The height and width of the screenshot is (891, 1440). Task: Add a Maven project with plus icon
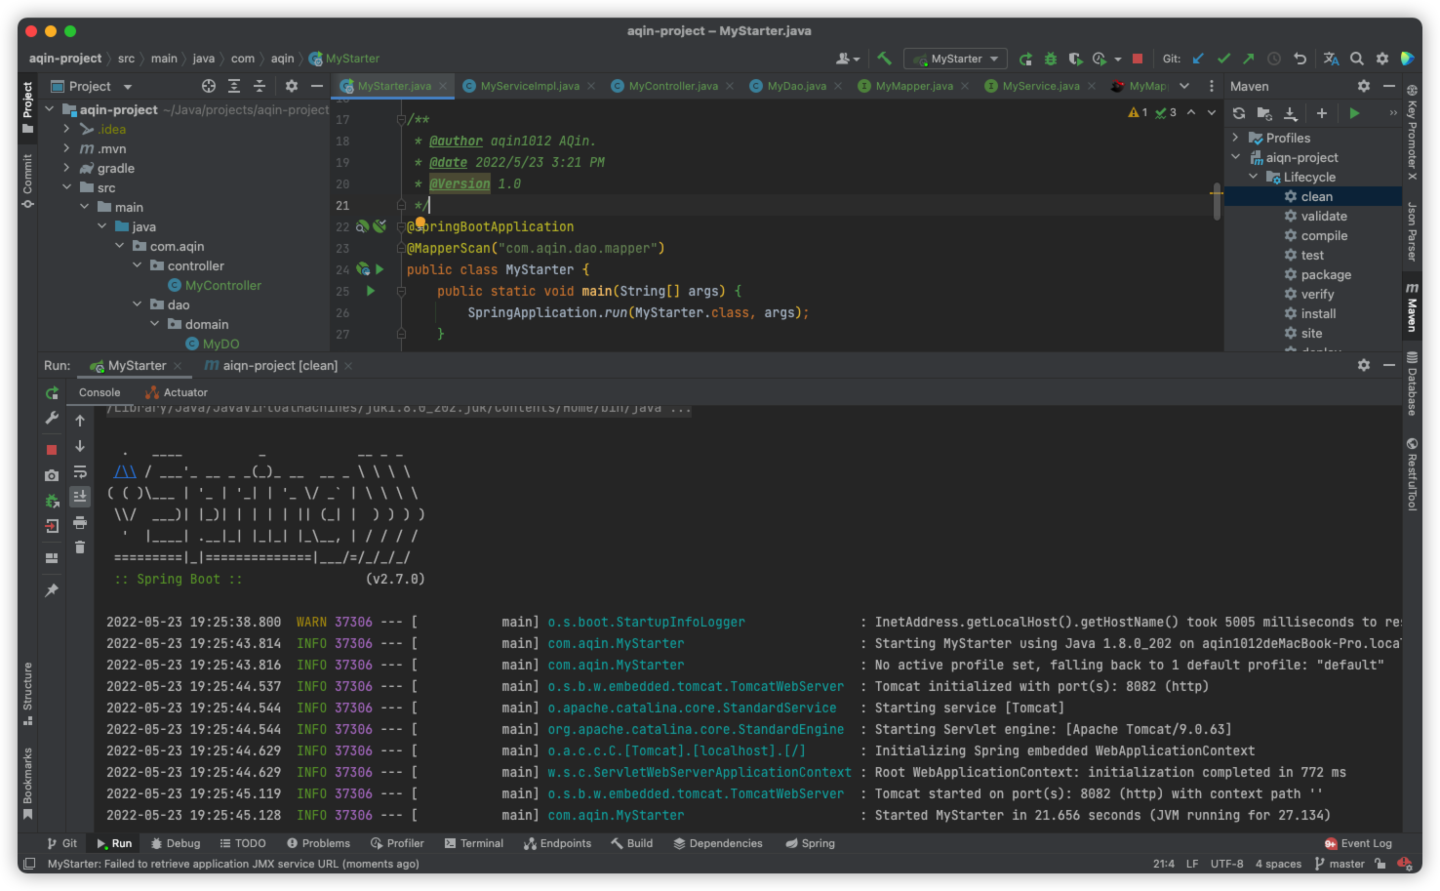[1321, 113]
